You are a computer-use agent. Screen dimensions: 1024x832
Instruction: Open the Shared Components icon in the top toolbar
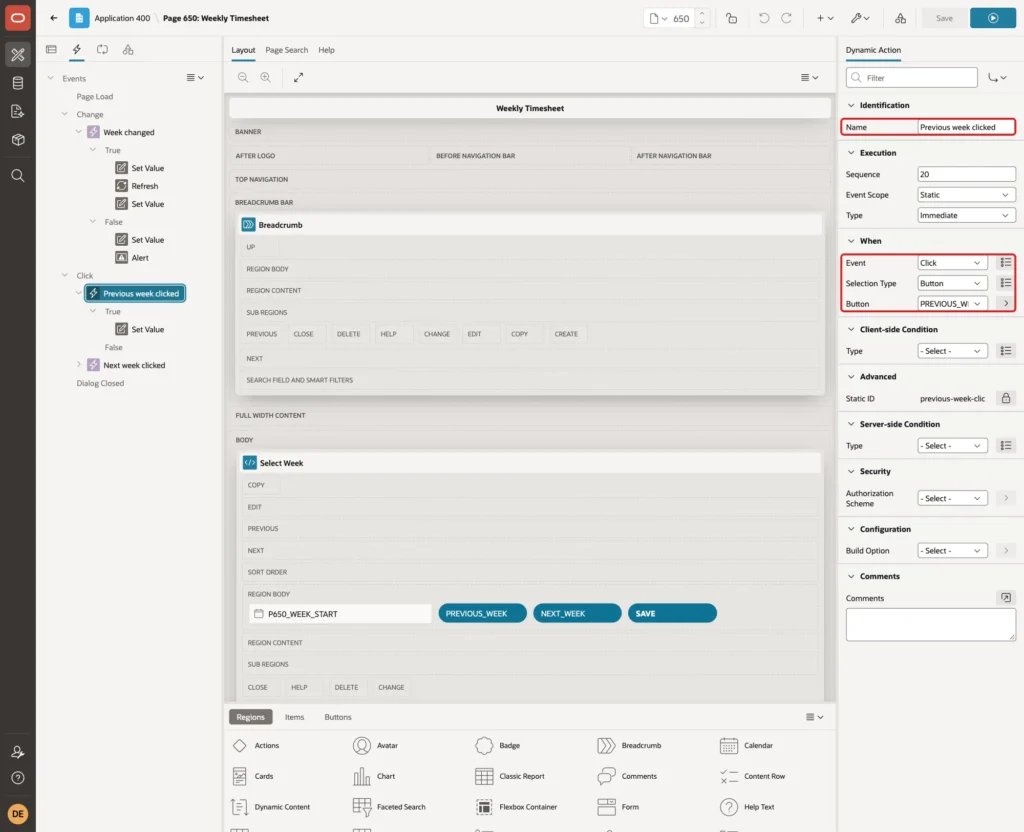pos(901,18)
